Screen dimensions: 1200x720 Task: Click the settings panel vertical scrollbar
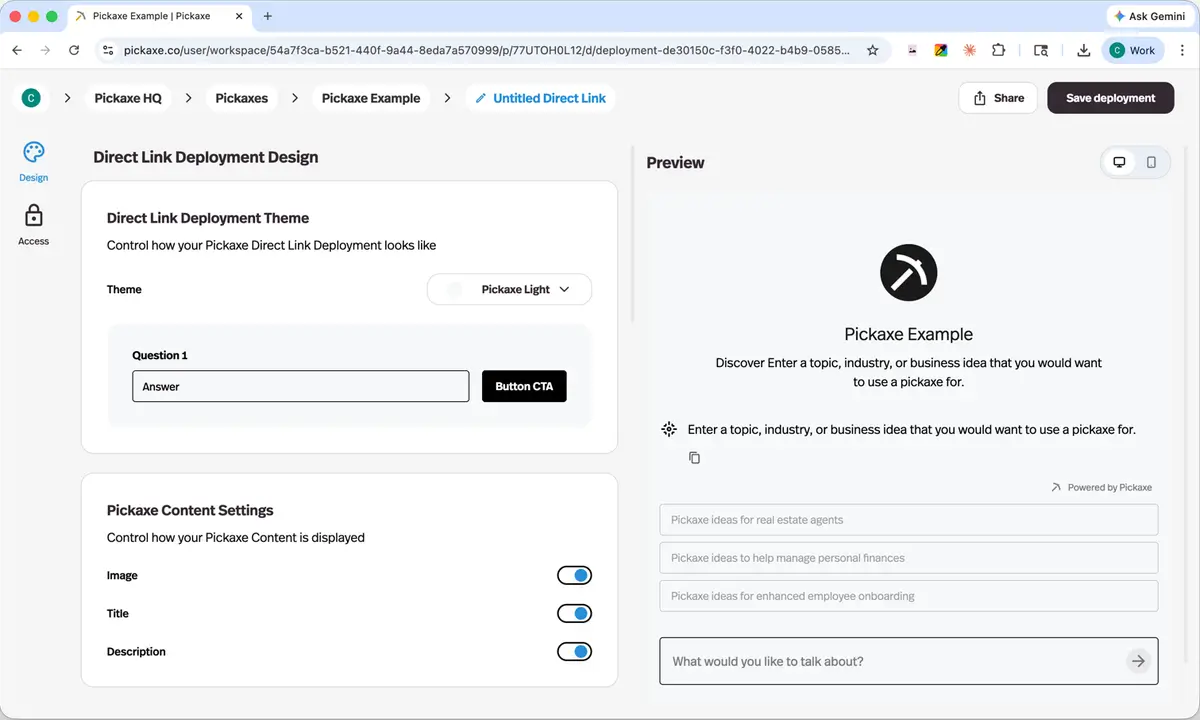(x=633, y=234)
